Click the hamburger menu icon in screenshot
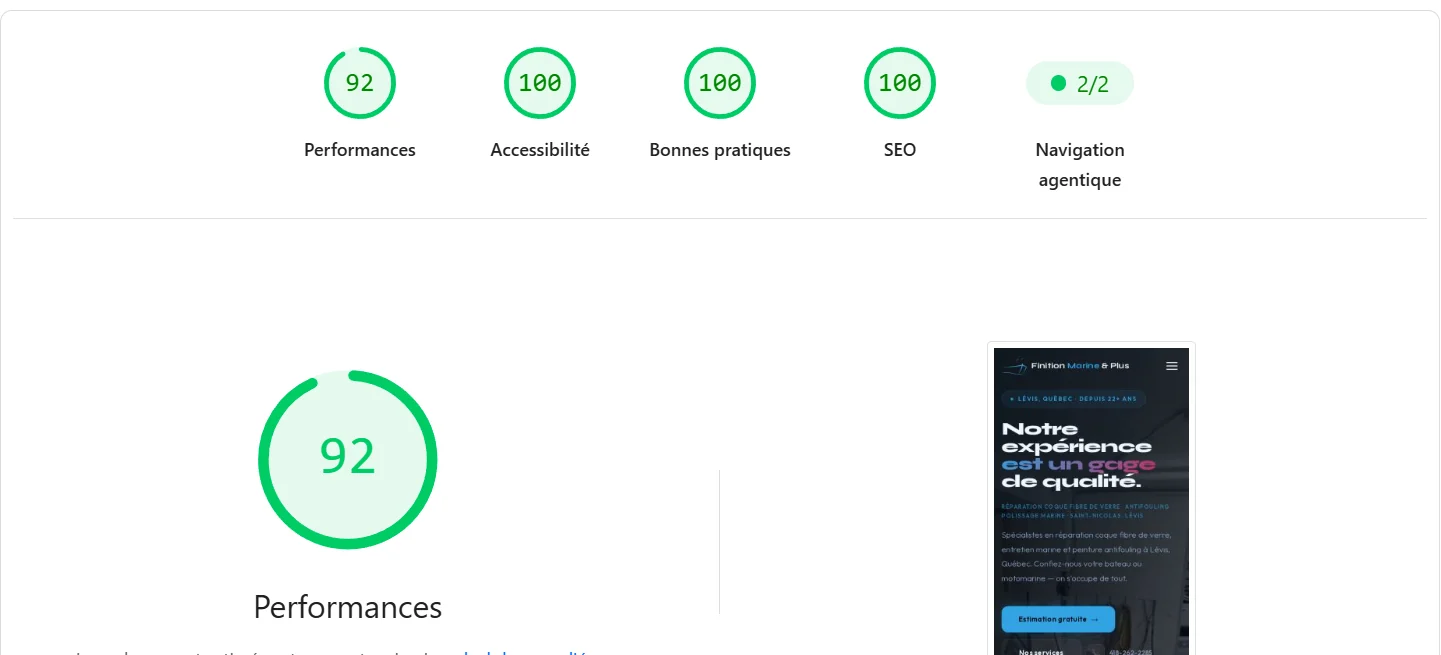Screen dimensions: 1441x655 tap(1172, 366)
